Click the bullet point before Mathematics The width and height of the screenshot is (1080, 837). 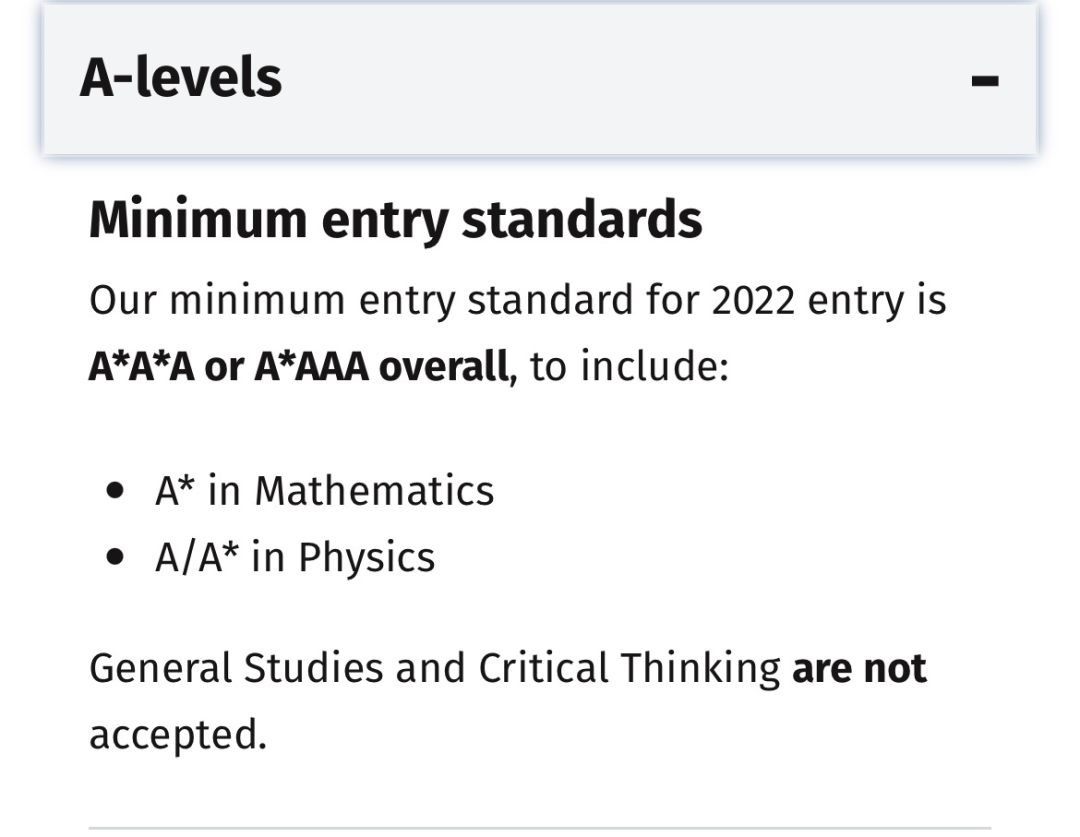[x=118, y=492]
